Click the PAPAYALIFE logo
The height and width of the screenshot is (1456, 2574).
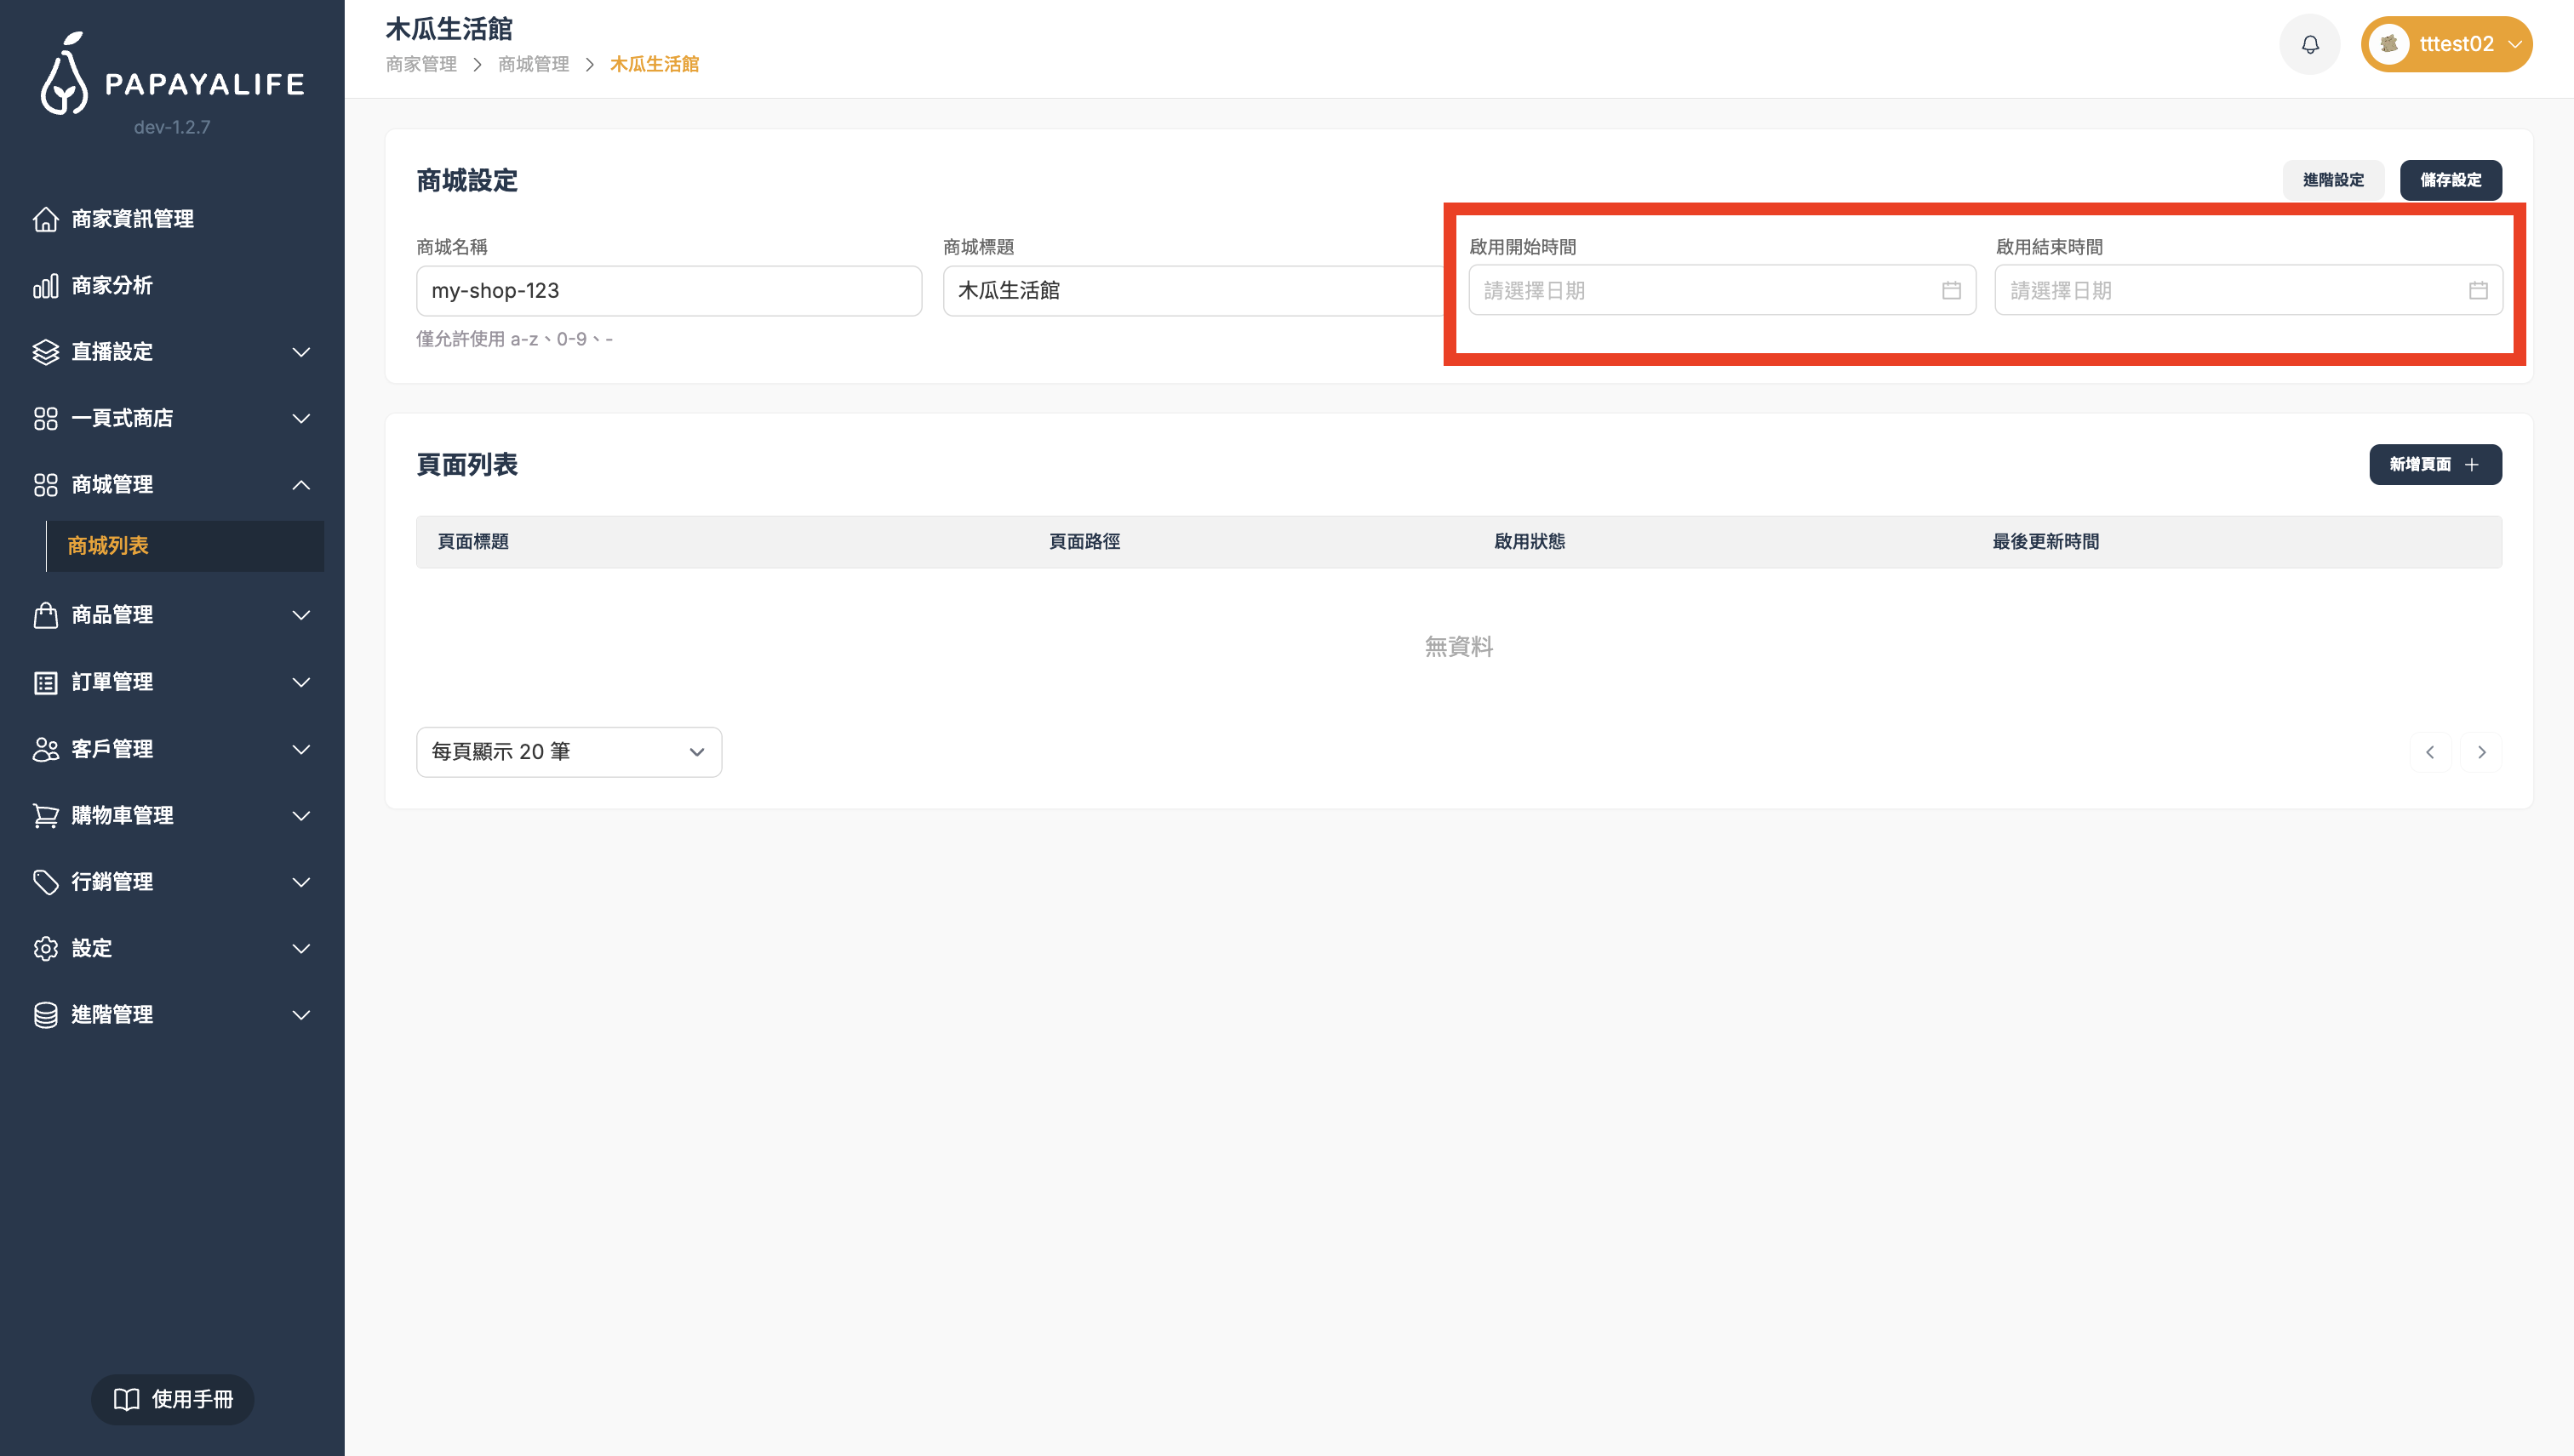point(171,76)
